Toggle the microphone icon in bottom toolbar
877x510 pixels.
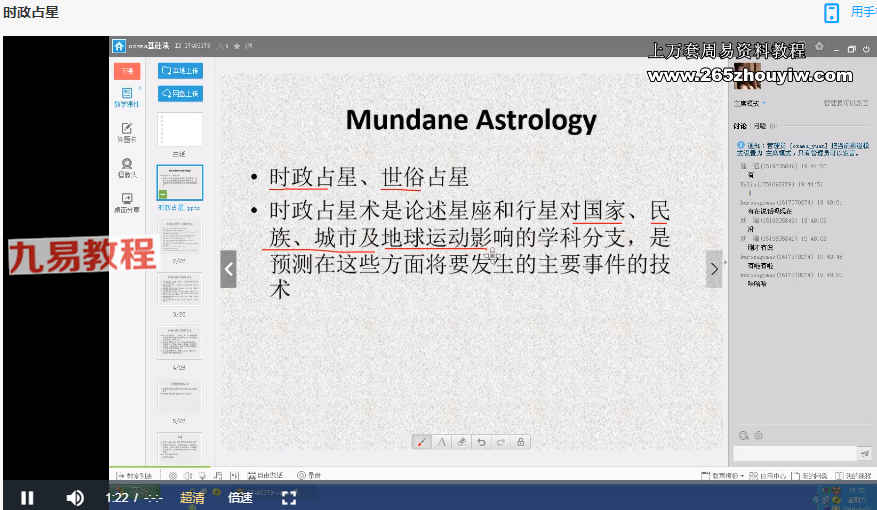pyautogui.click(x=202, y=475)
